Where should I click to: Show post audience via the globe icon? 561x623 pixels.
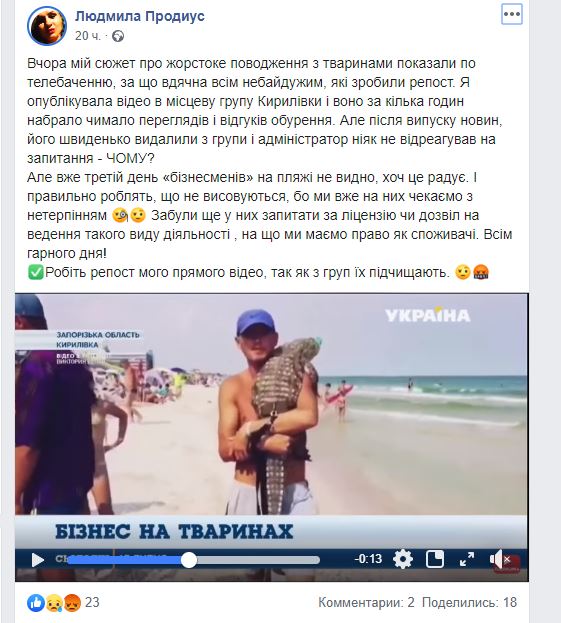tap(118, 37)
